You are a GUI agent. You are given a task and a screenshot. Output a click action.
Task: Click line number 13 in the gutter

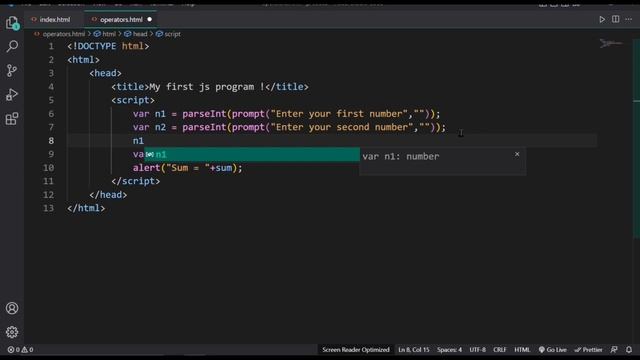(x=48, y=208)
